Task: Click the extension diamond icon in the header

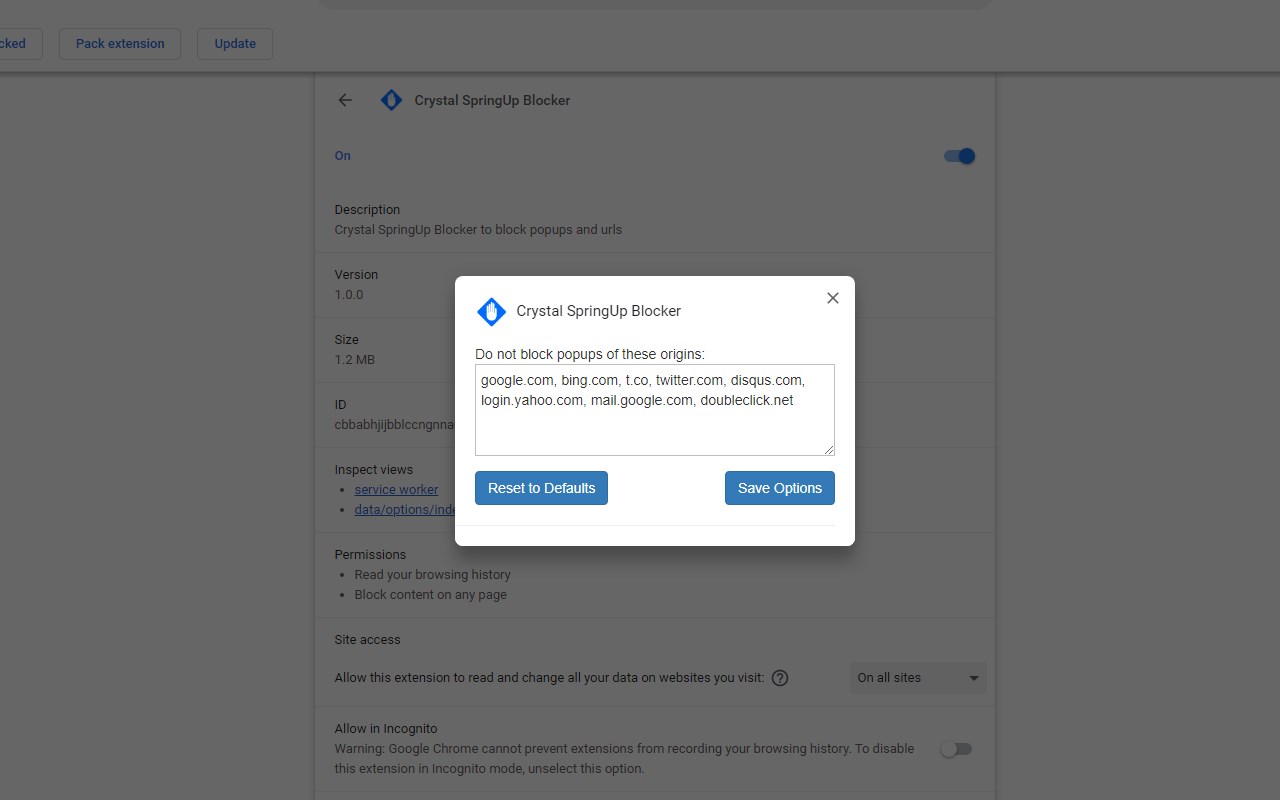Action: click(x=391, y=100)
